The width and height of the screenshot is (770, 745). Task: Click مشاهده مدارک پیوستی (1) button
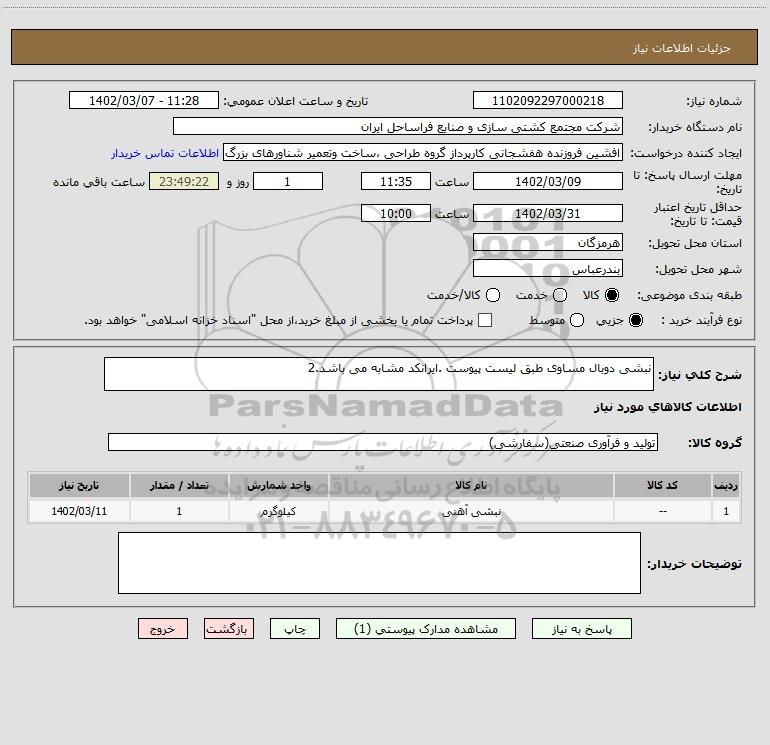[426, 629]
